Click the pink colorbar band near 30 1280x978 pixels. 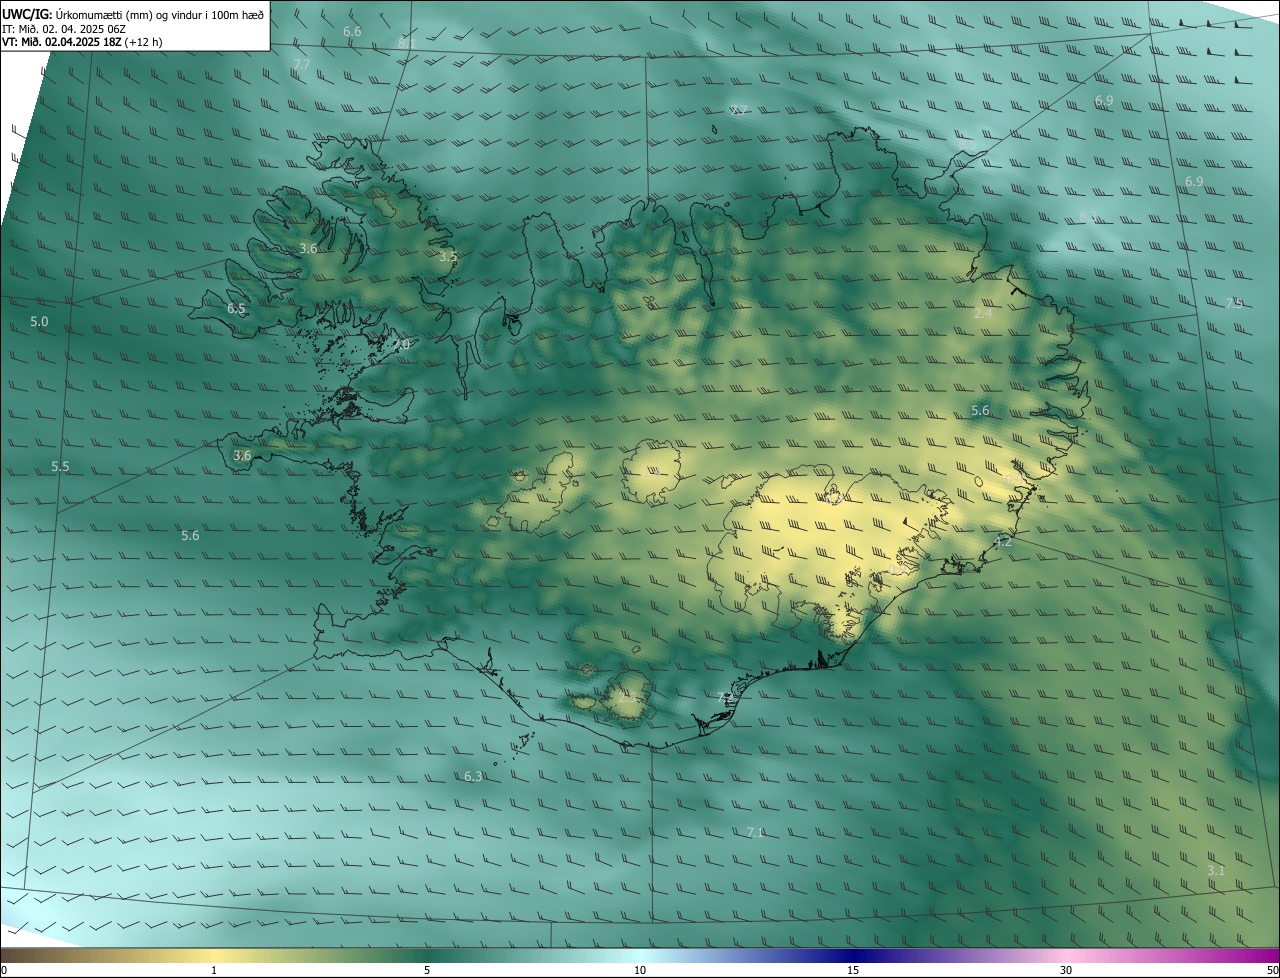(1066, 955)
